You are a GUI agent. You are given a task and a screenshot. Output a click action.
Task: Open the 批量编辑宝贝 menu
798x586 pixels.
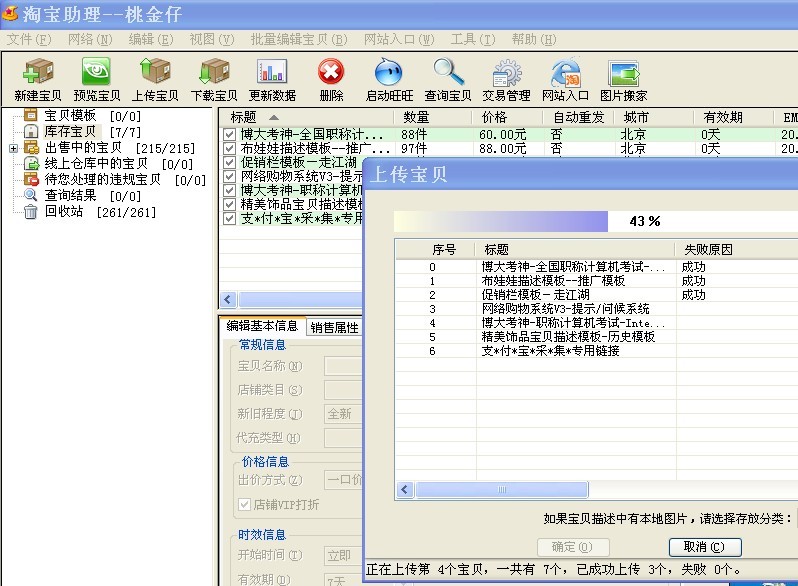299,39
